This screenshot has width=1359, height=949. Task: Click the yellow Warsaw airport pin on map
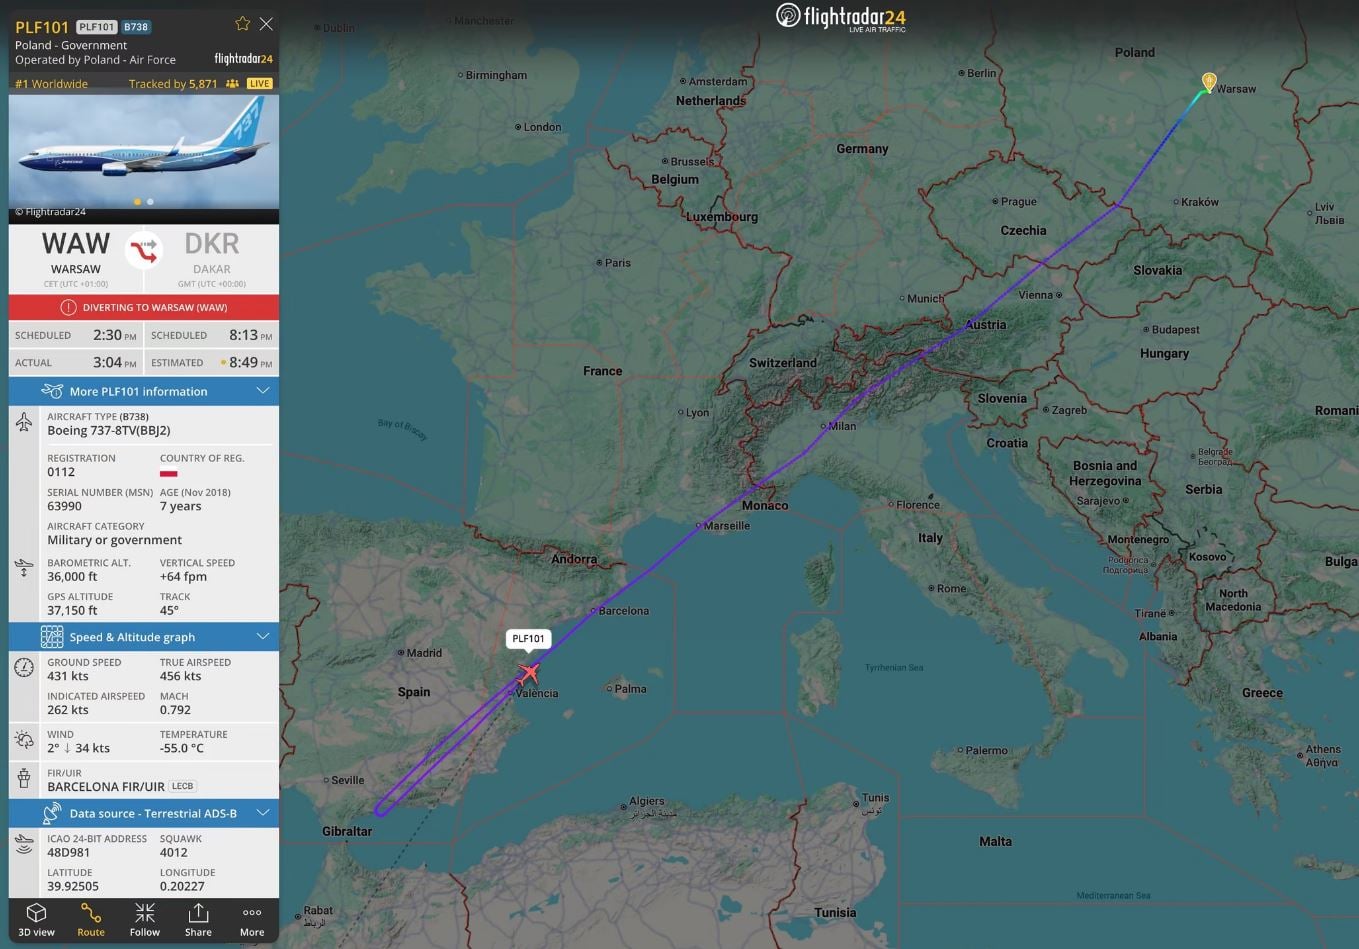(1209, 82)
